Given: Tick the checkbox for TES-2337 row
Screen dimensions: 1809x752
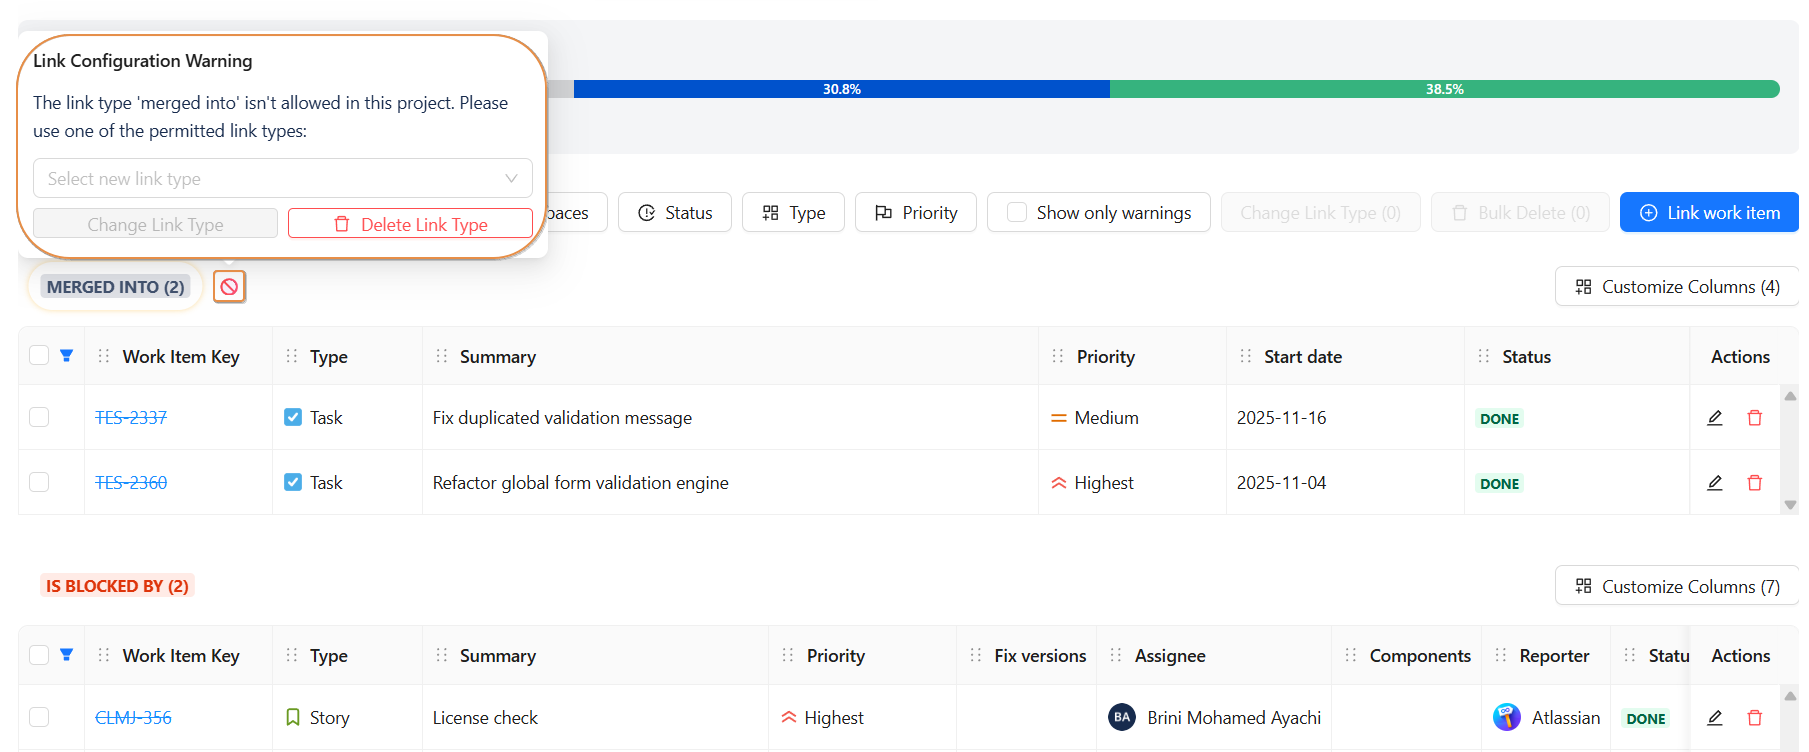Looking at the screenshot, I should pyautogui.click(x=39, y=417).
